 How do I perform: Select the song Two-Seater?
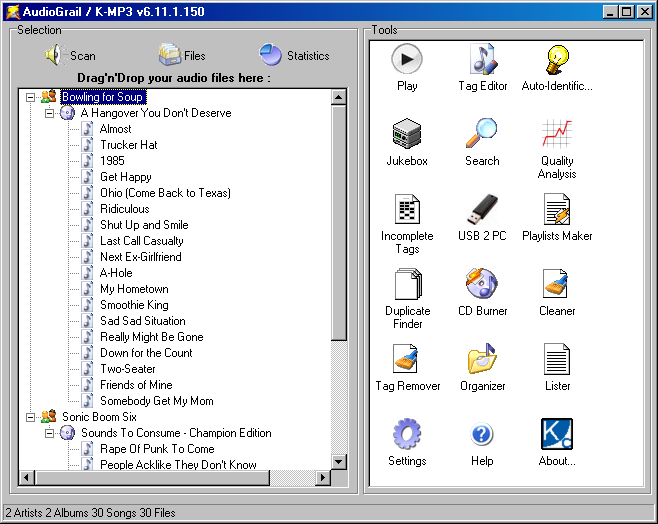coord(128,368)
